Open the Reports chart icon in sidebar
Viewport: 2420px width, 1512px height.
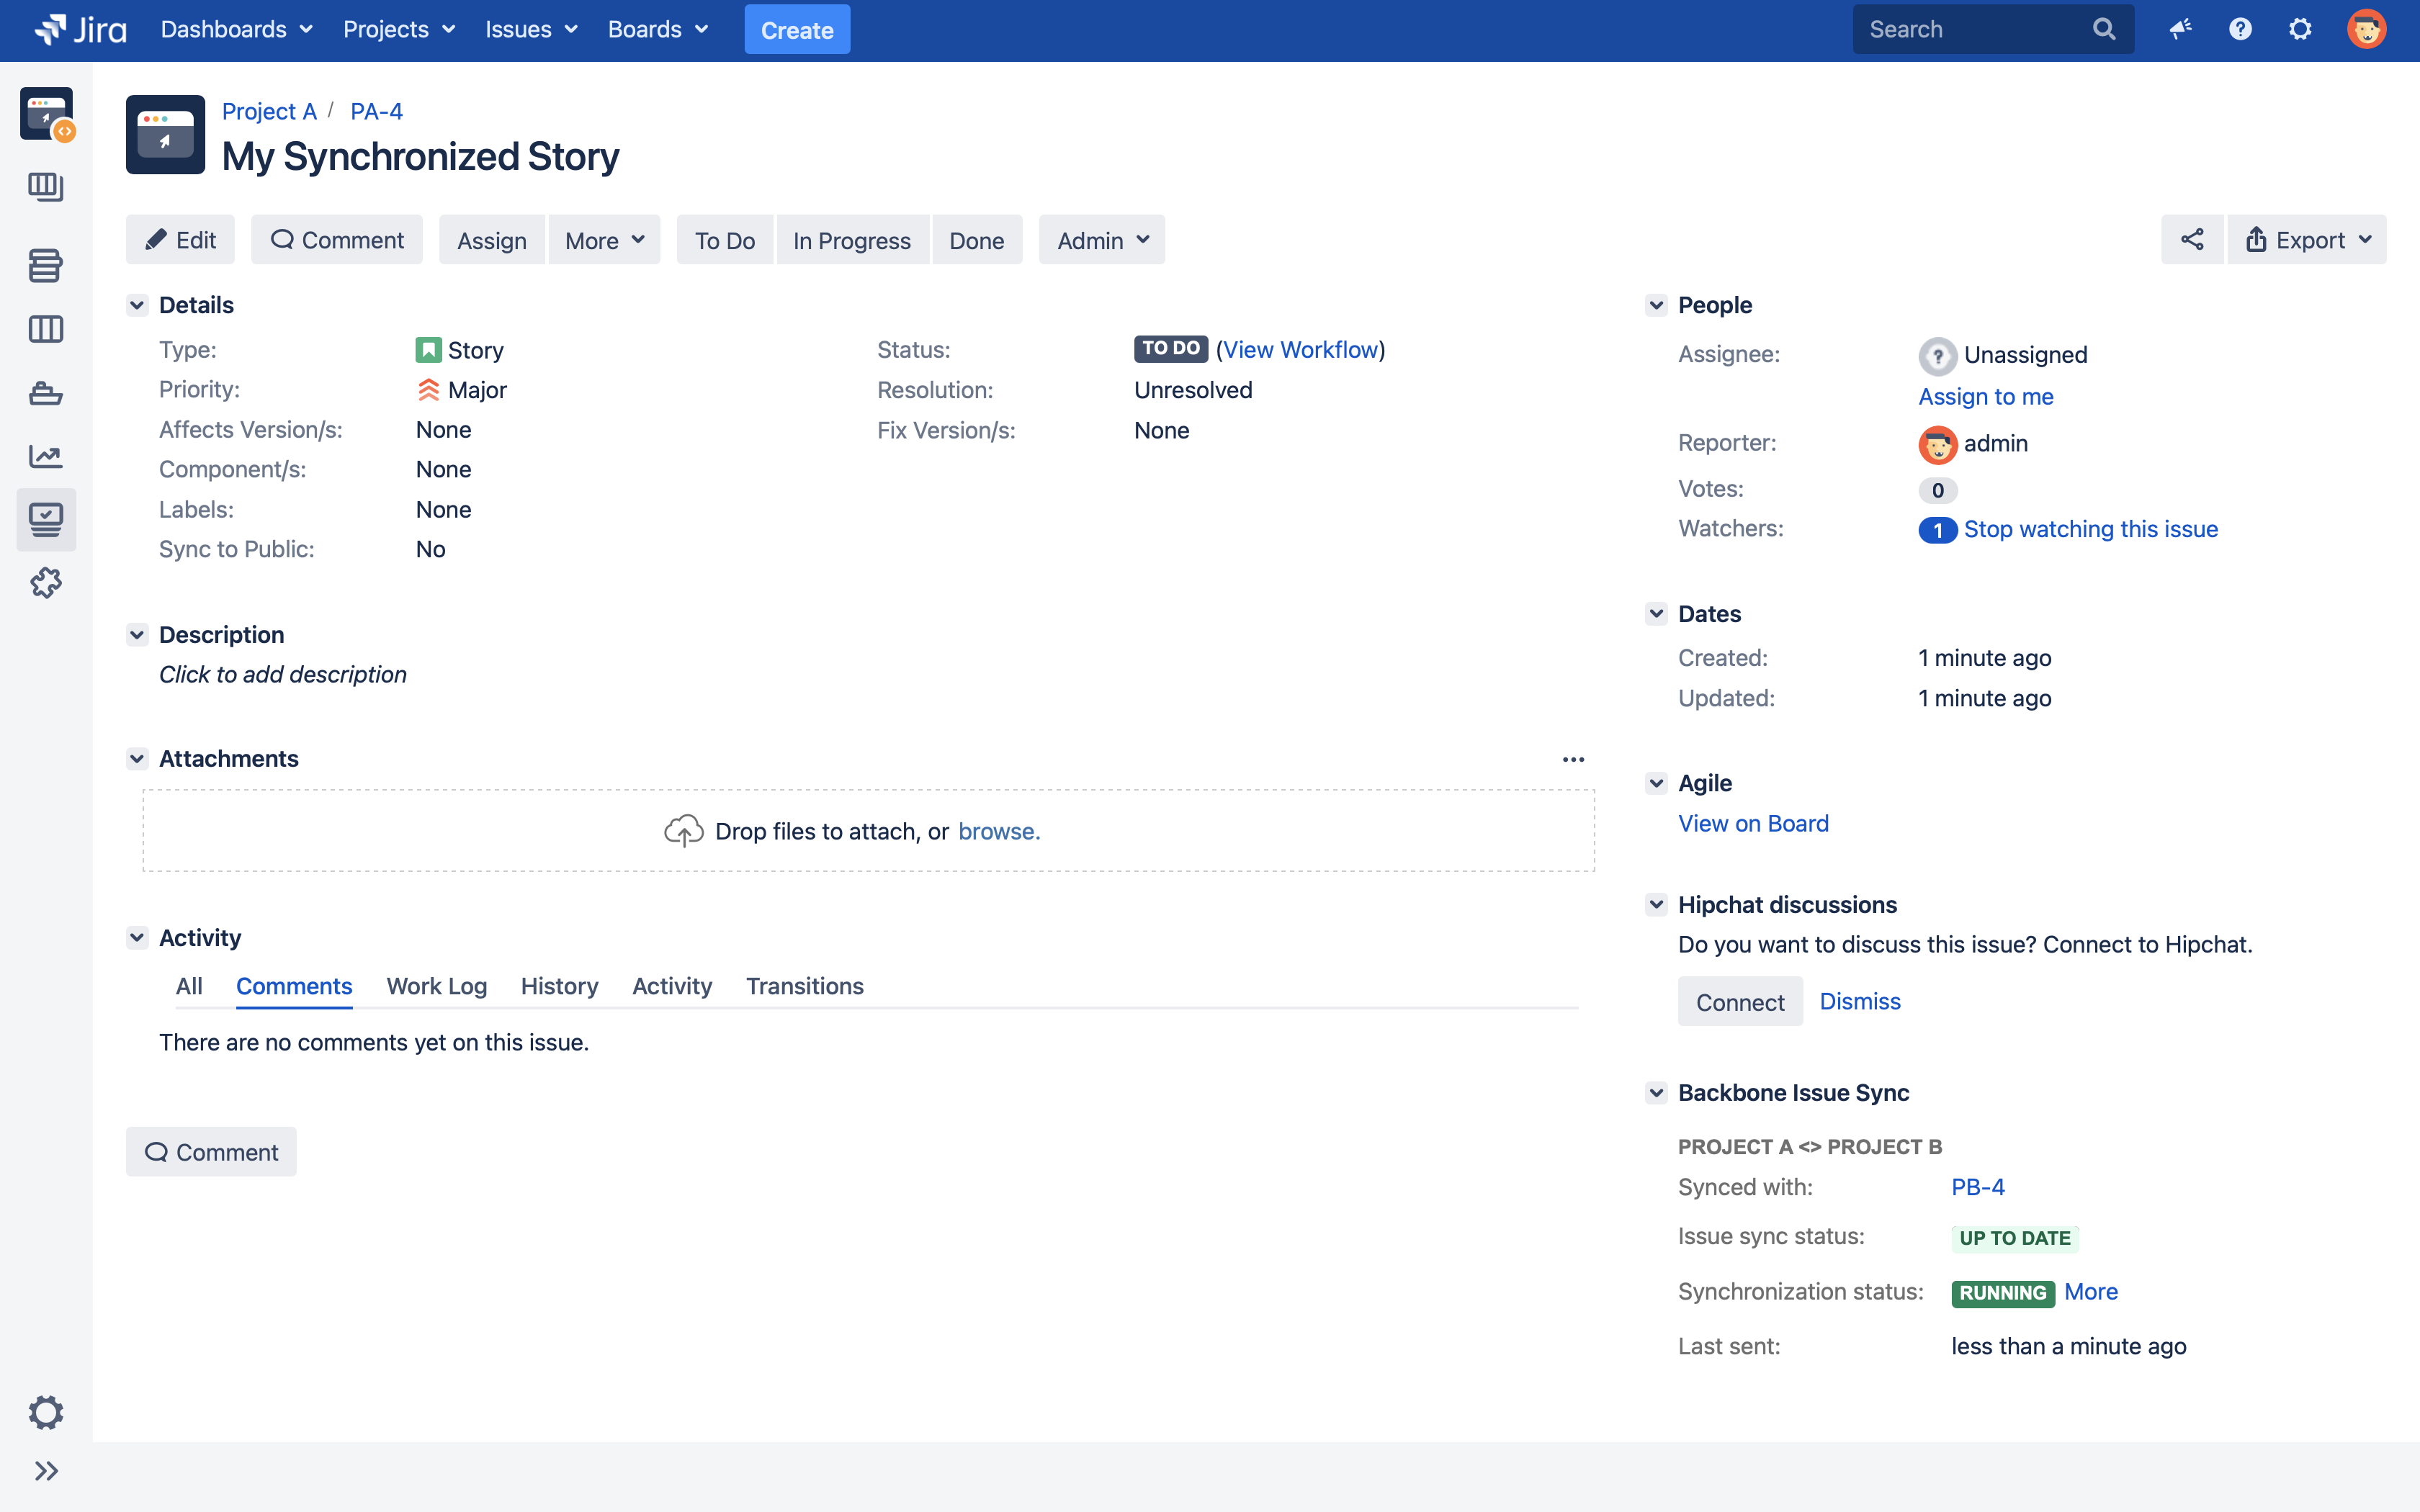(45, 457)
